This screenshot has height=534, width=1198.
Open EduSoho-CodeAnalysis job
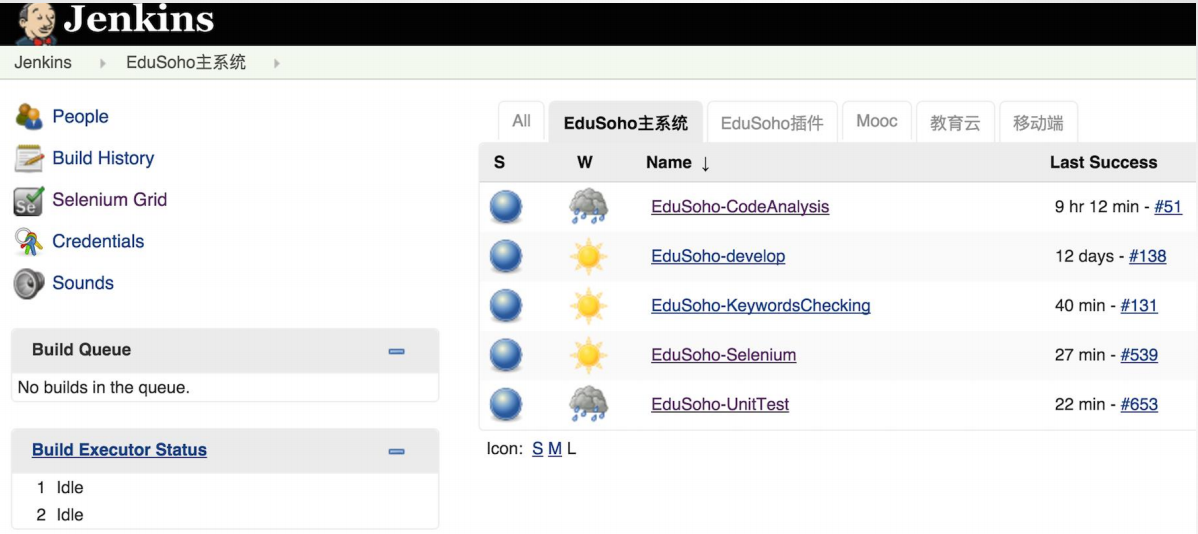tap(740, 207)
